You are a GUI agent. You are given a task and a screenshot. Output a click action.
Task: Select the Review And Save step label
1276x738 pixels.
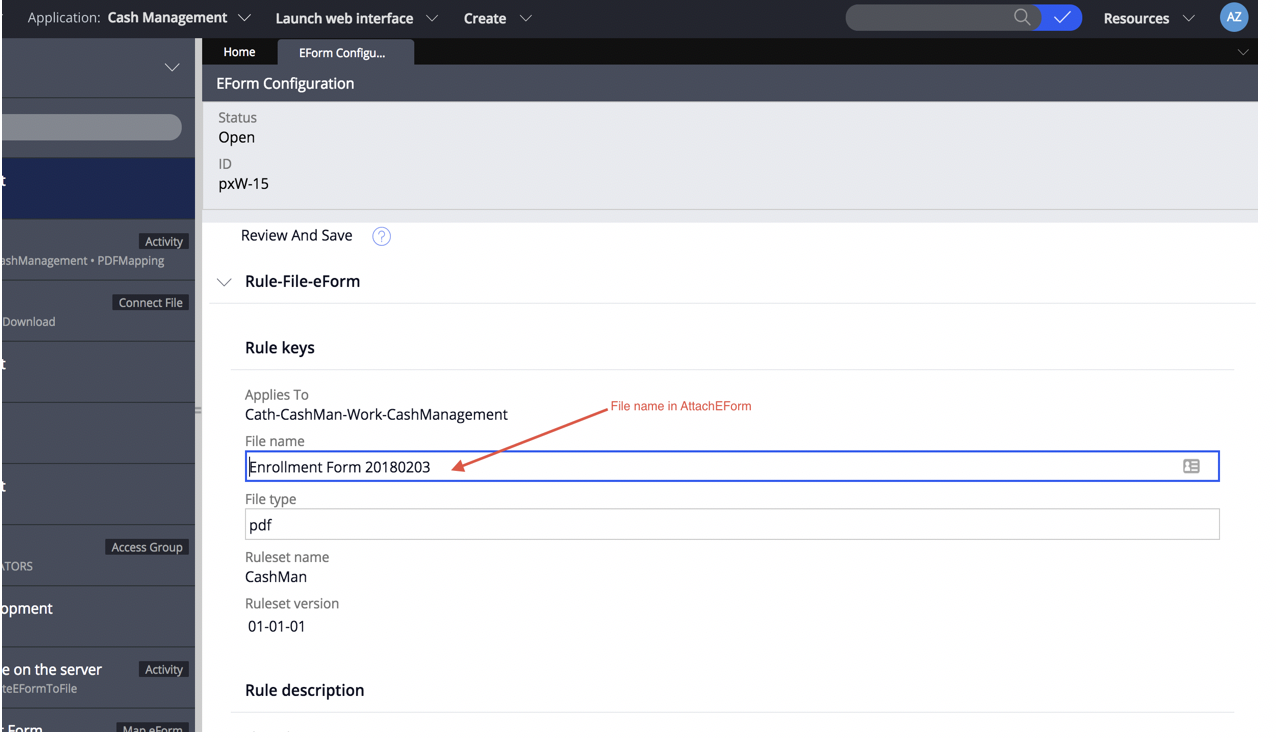(x=297, y=235)
